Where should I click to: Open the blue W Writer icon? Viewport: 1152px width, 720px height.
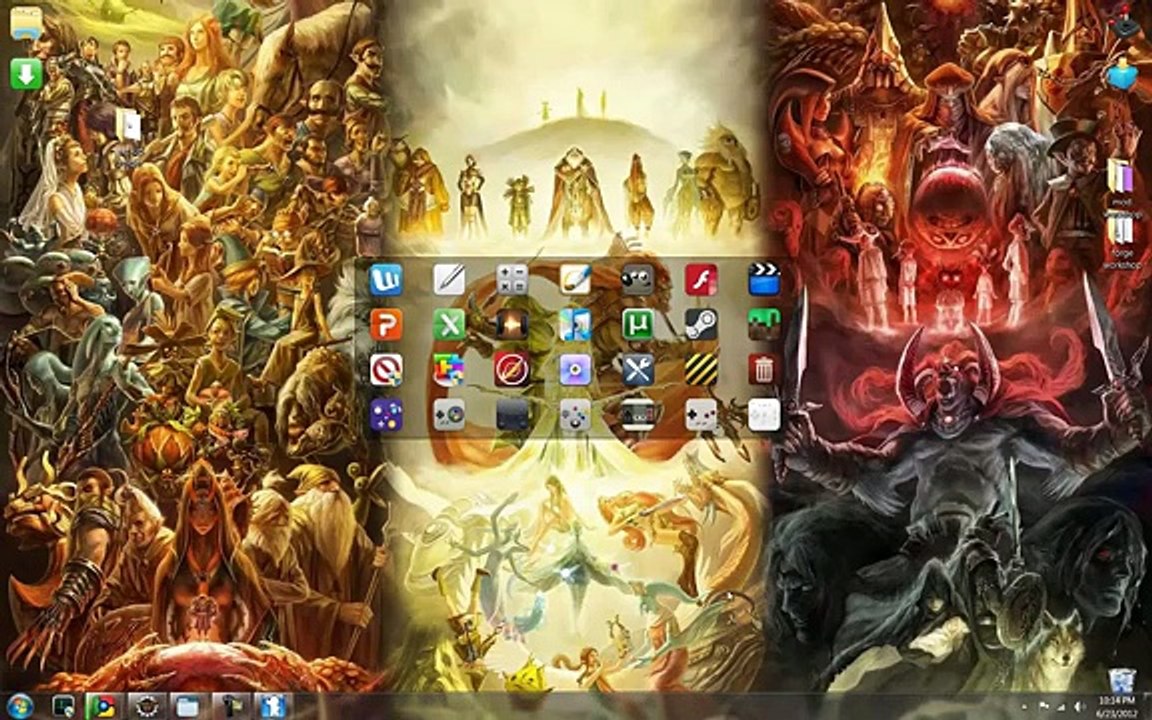(x=386, y=280)
